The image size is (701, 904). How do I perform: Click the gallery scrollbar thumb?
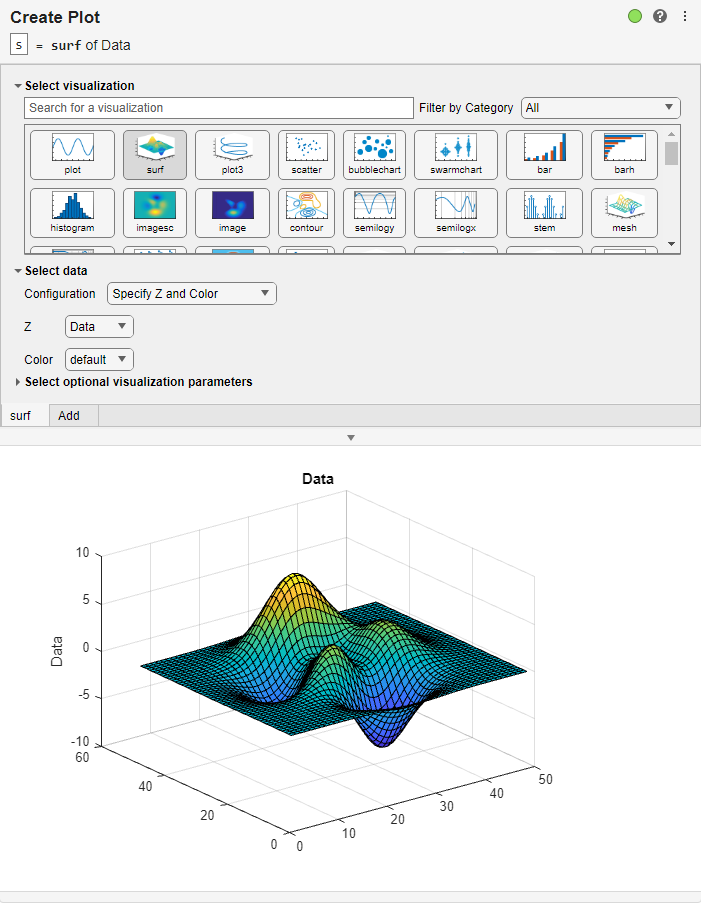671,153
